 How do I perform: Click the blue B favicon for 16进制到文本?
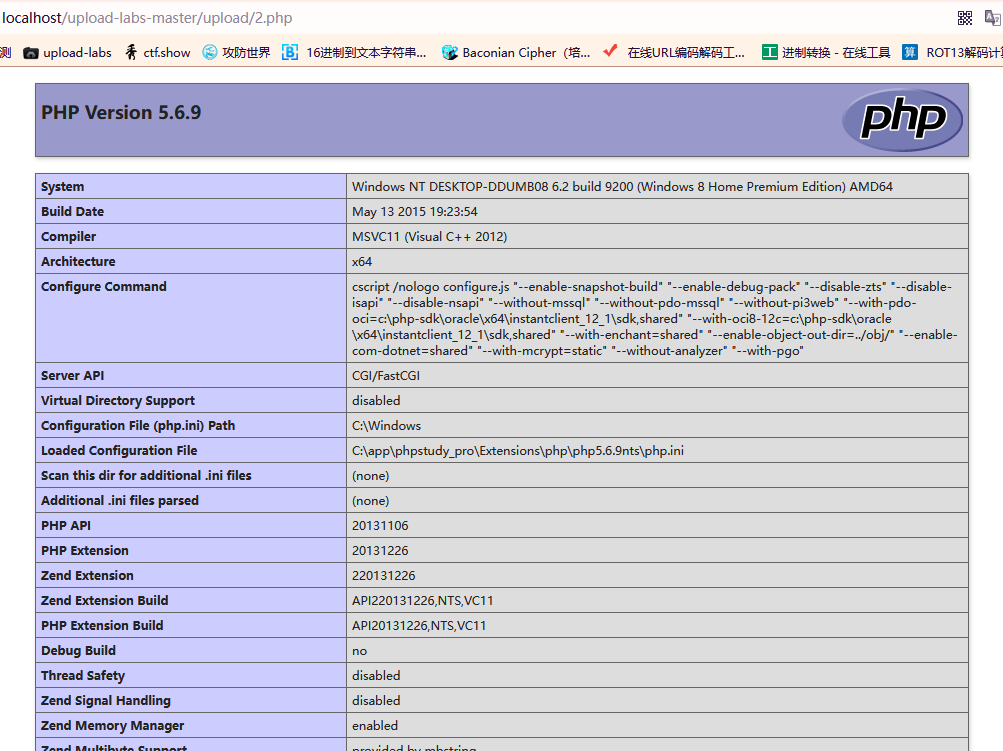[x=290, y=52]
